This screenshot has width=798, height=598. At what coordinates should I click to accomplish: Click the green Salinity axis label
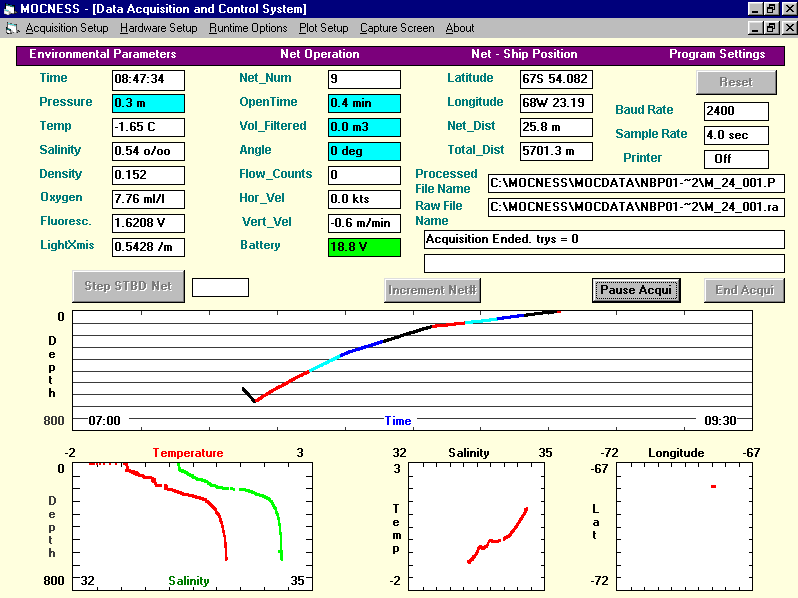point(189,581)
